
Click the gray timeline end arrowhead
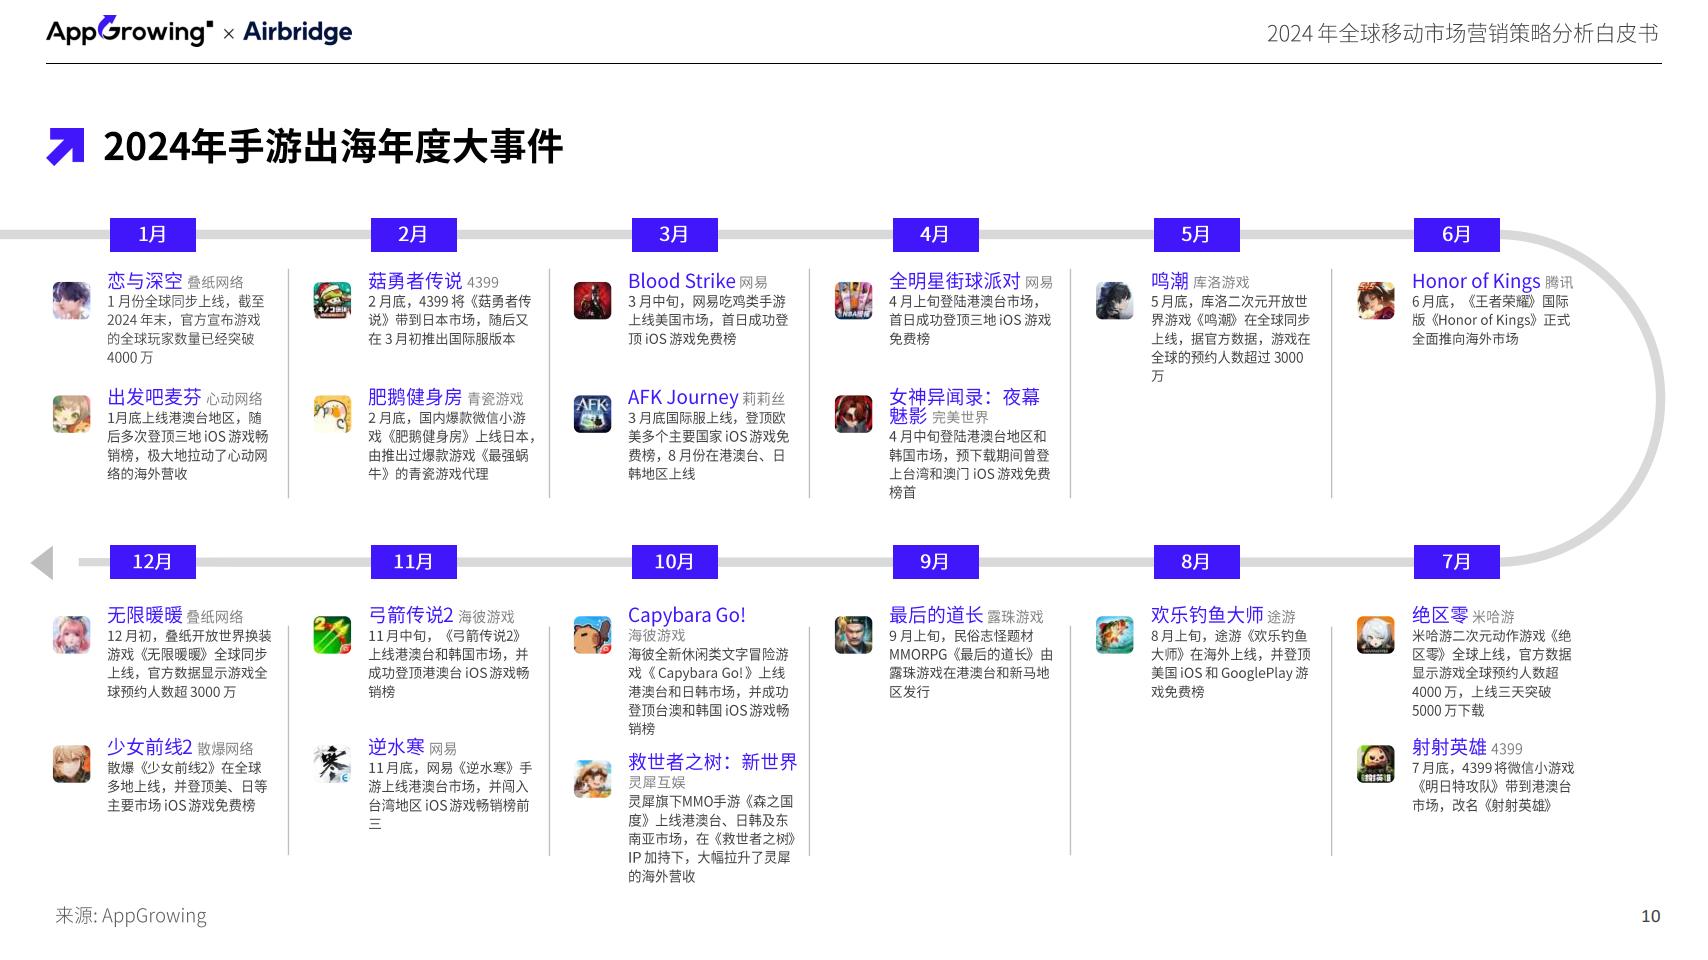click(x=42, y=562)
